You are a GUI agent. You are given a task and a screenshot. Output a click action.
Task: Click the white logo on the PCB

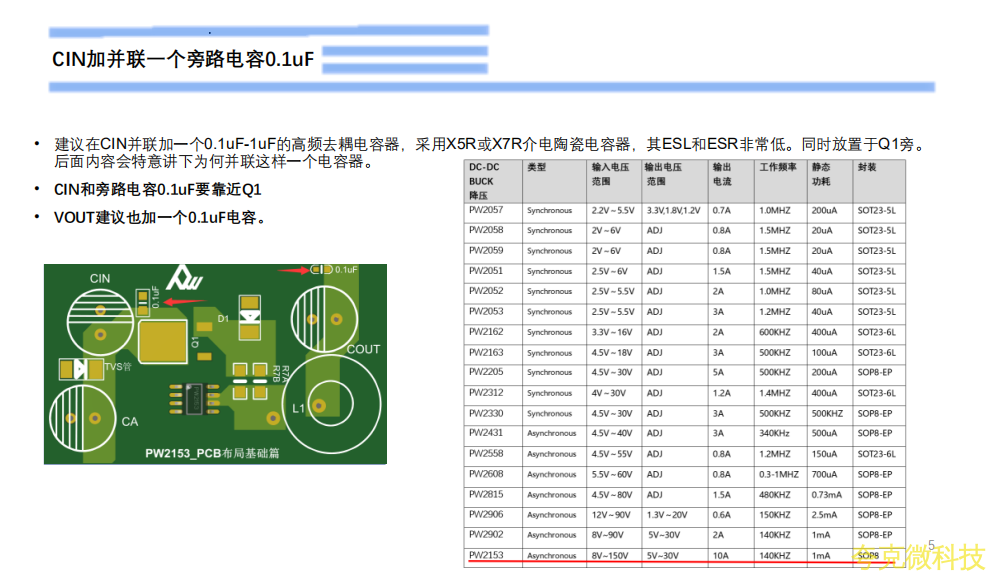click(183, 280)
